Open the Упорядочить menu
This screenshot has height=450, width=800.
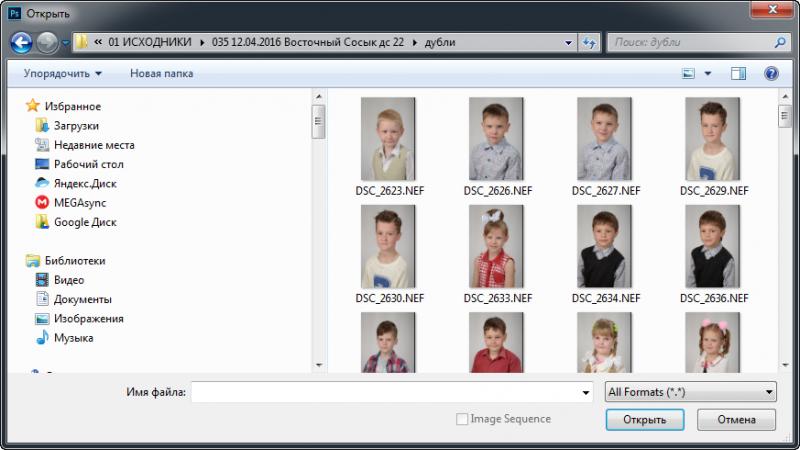click(x=62, y=73)
